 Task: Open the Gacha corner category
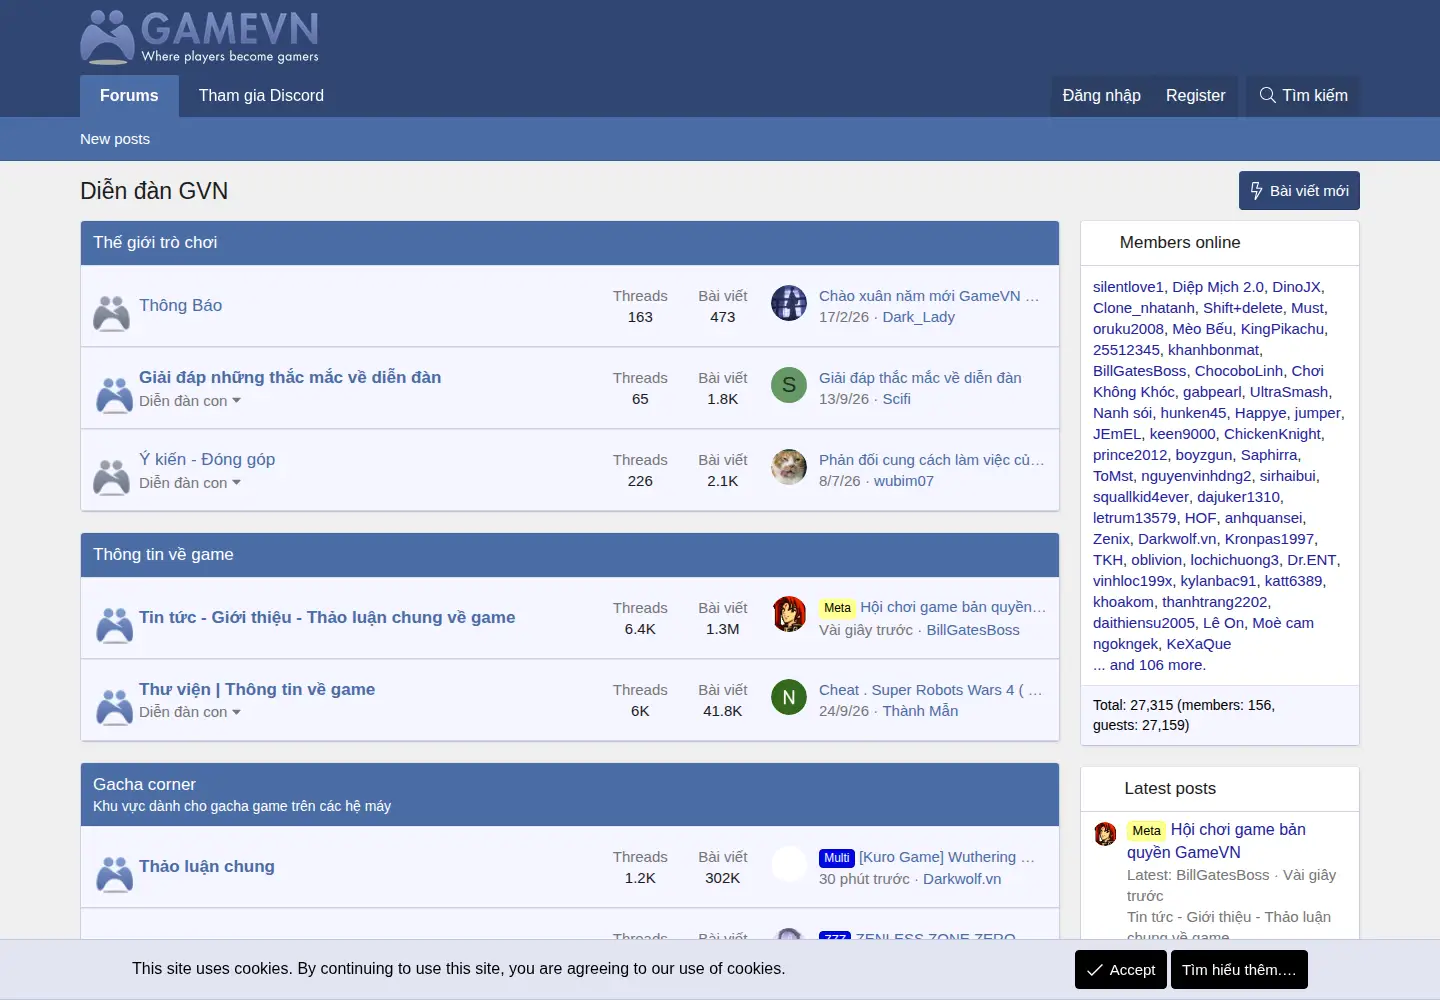click(144, 785)
